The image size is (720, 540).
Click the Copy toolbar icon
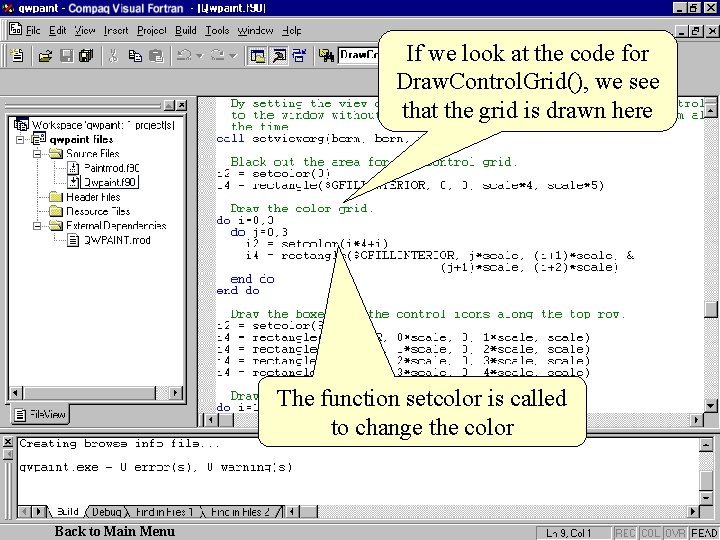135,56
